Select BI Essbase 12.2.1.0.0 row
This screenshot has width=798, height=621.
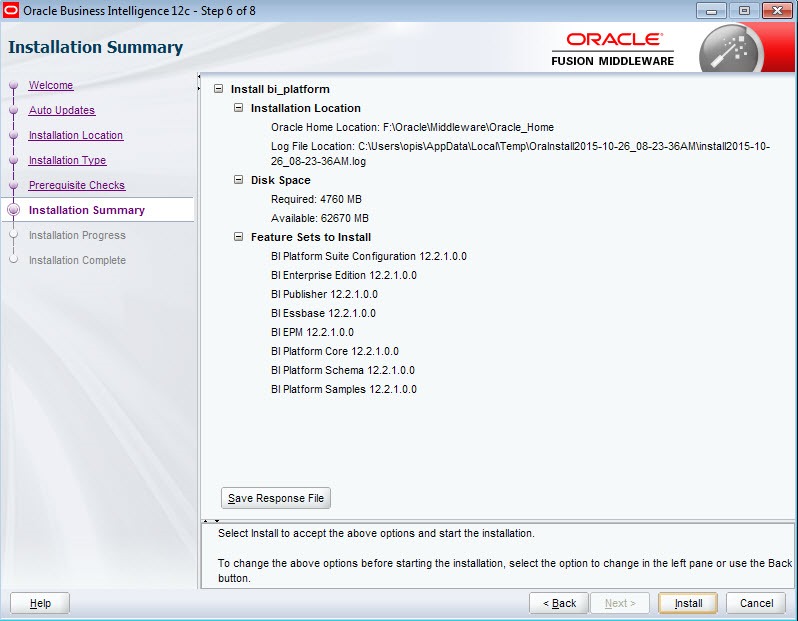point(323,313)
